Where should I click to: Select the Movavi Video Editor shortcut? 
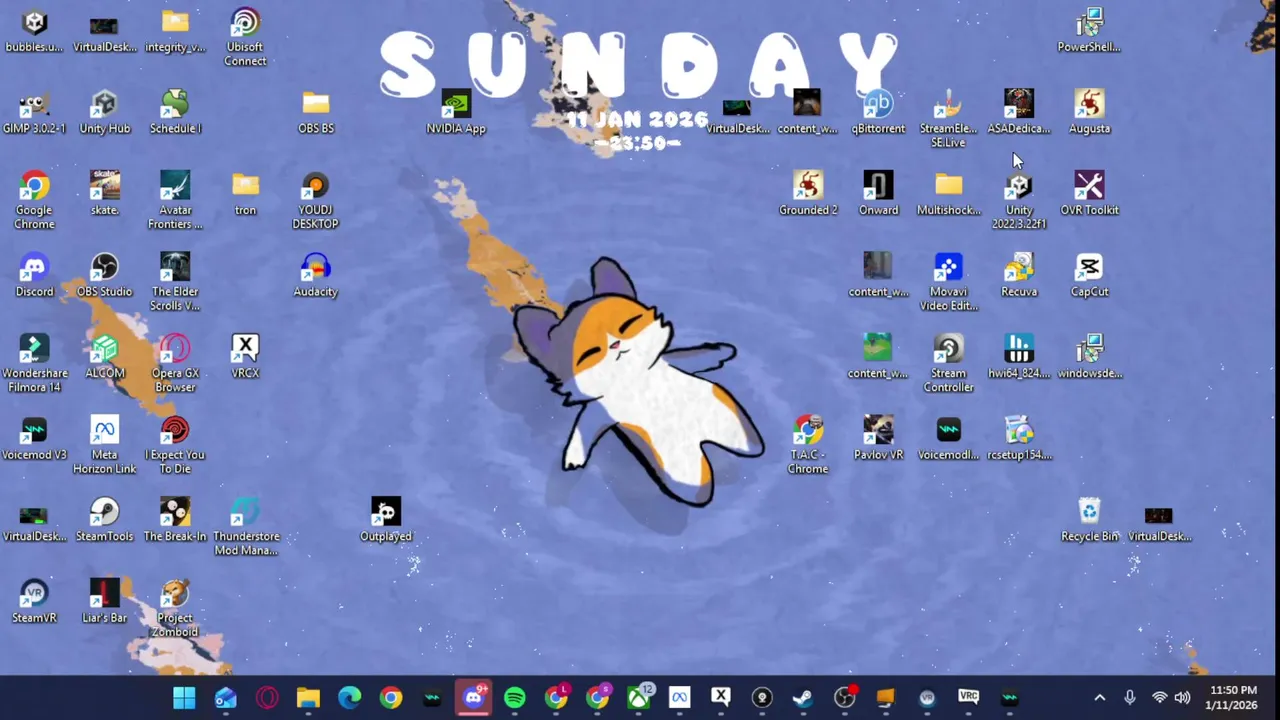tap(948, 282)
